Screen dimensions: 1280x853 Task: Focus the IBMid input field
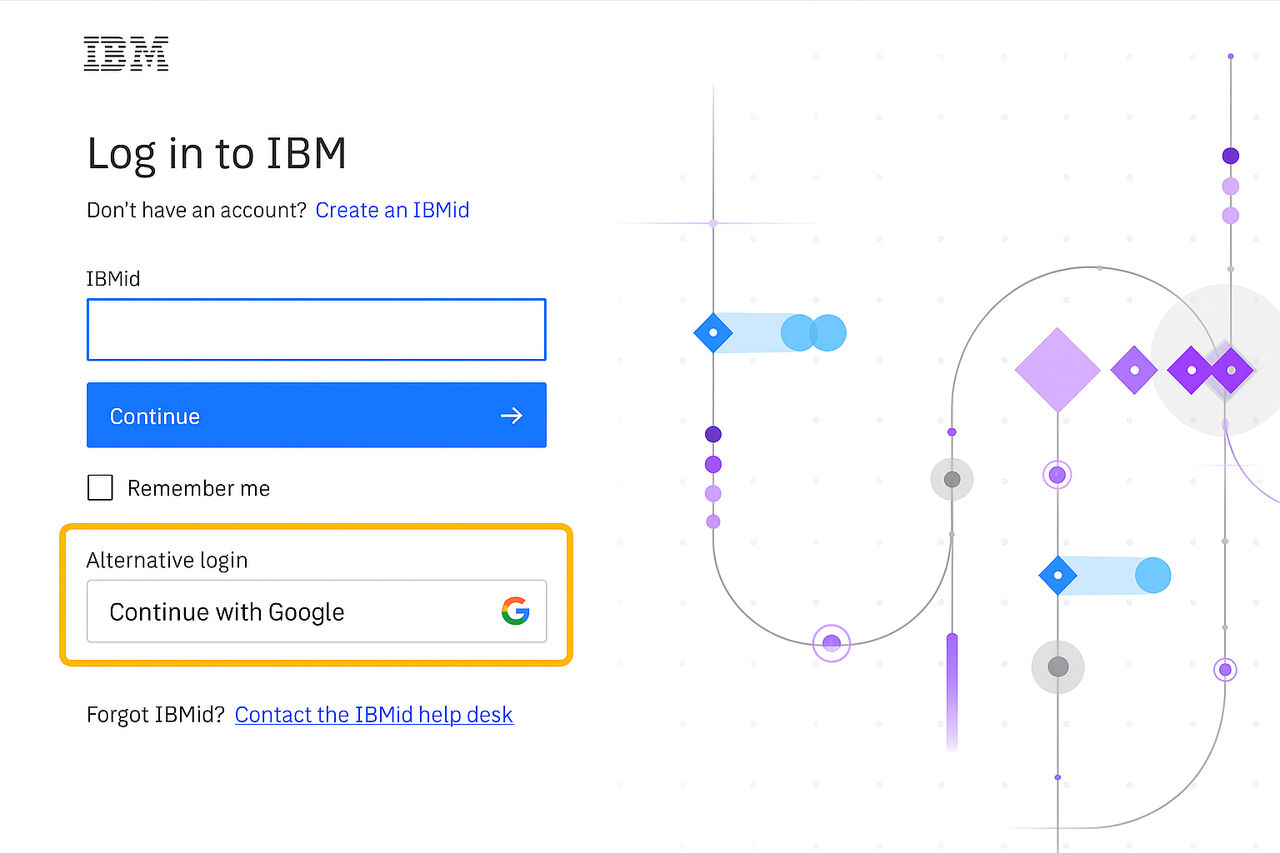(316, 329)
